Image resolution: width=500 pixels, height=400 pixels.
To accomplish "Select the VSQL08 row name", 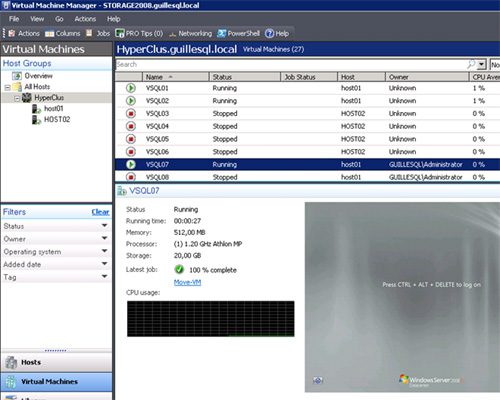I will tap(157, 177).
